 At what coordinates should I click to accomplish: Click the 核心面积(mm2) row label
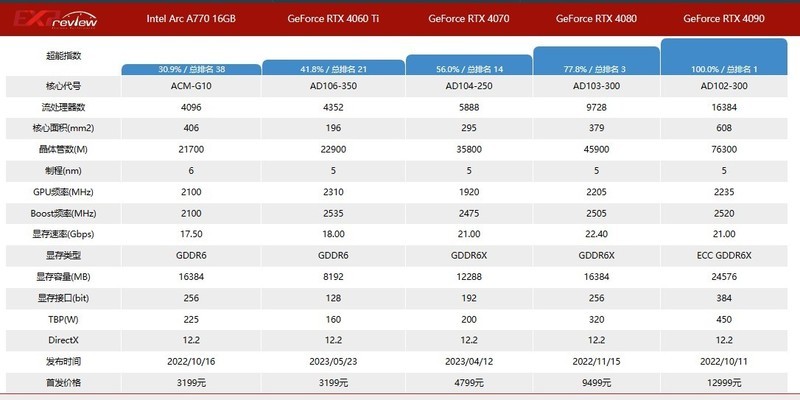(x=63, y=129)
